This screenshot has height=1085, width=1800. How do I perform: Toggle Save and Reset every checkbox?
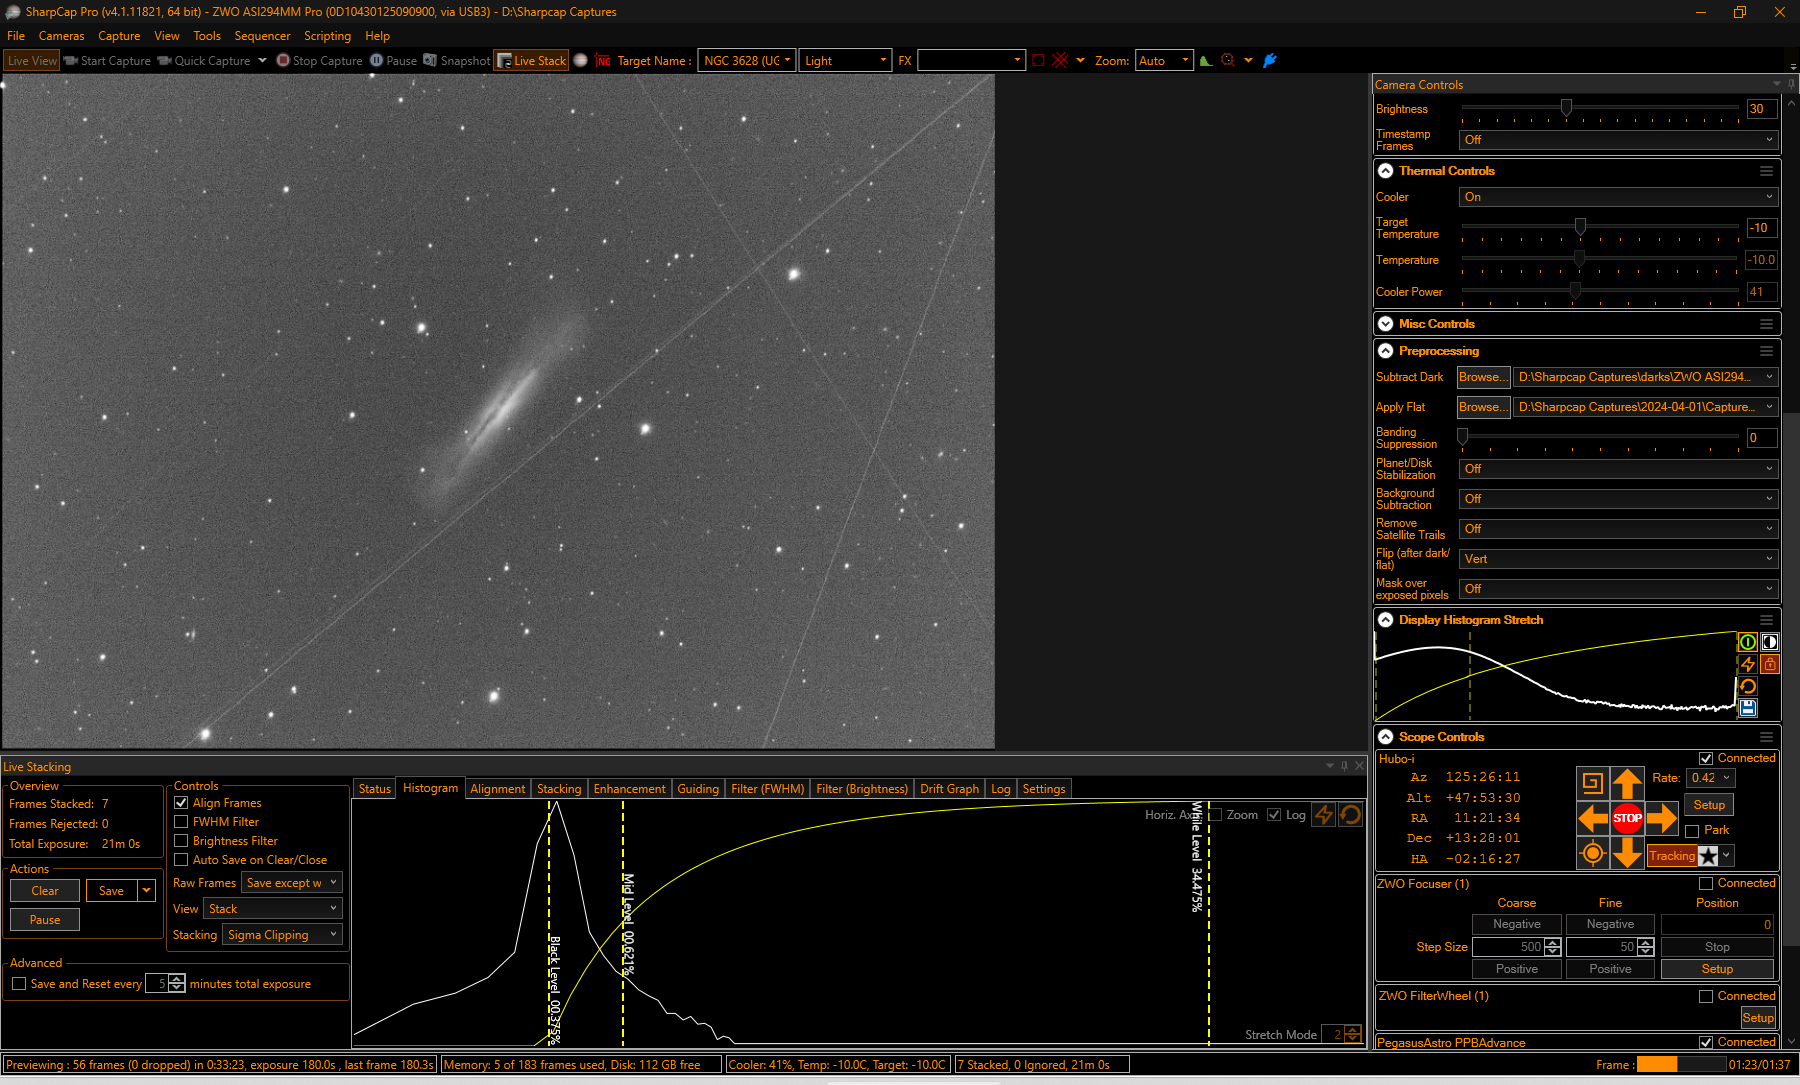(19, 984)
